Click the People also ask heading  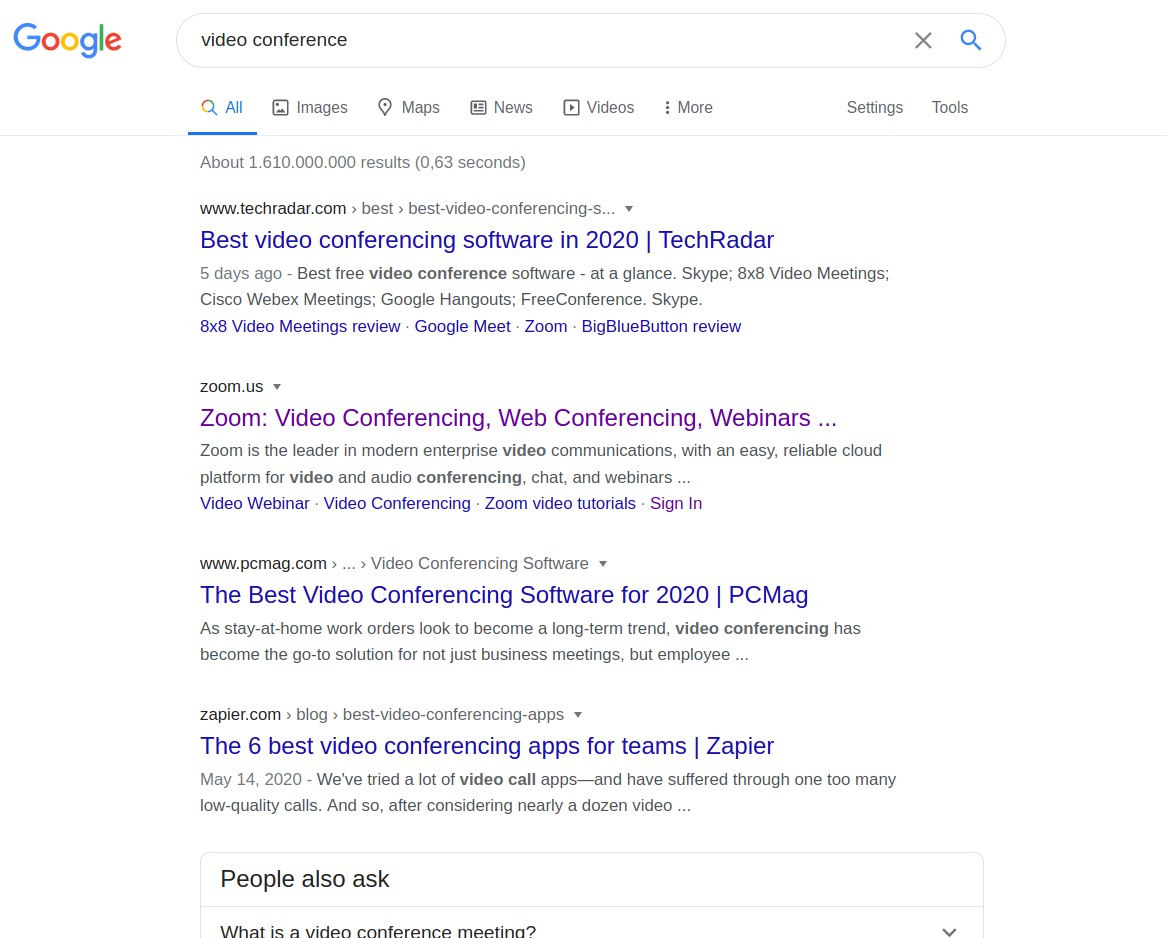click(x=304, y=879)
